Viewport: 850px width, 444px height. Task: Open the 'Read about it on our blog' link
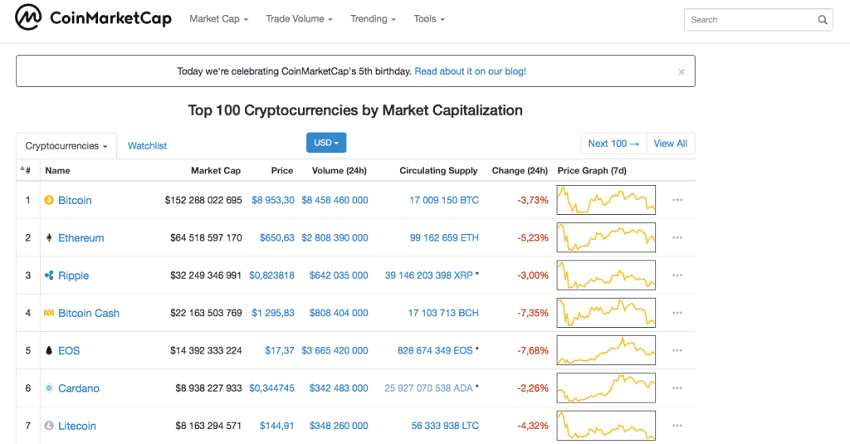(x=470, y=72)
